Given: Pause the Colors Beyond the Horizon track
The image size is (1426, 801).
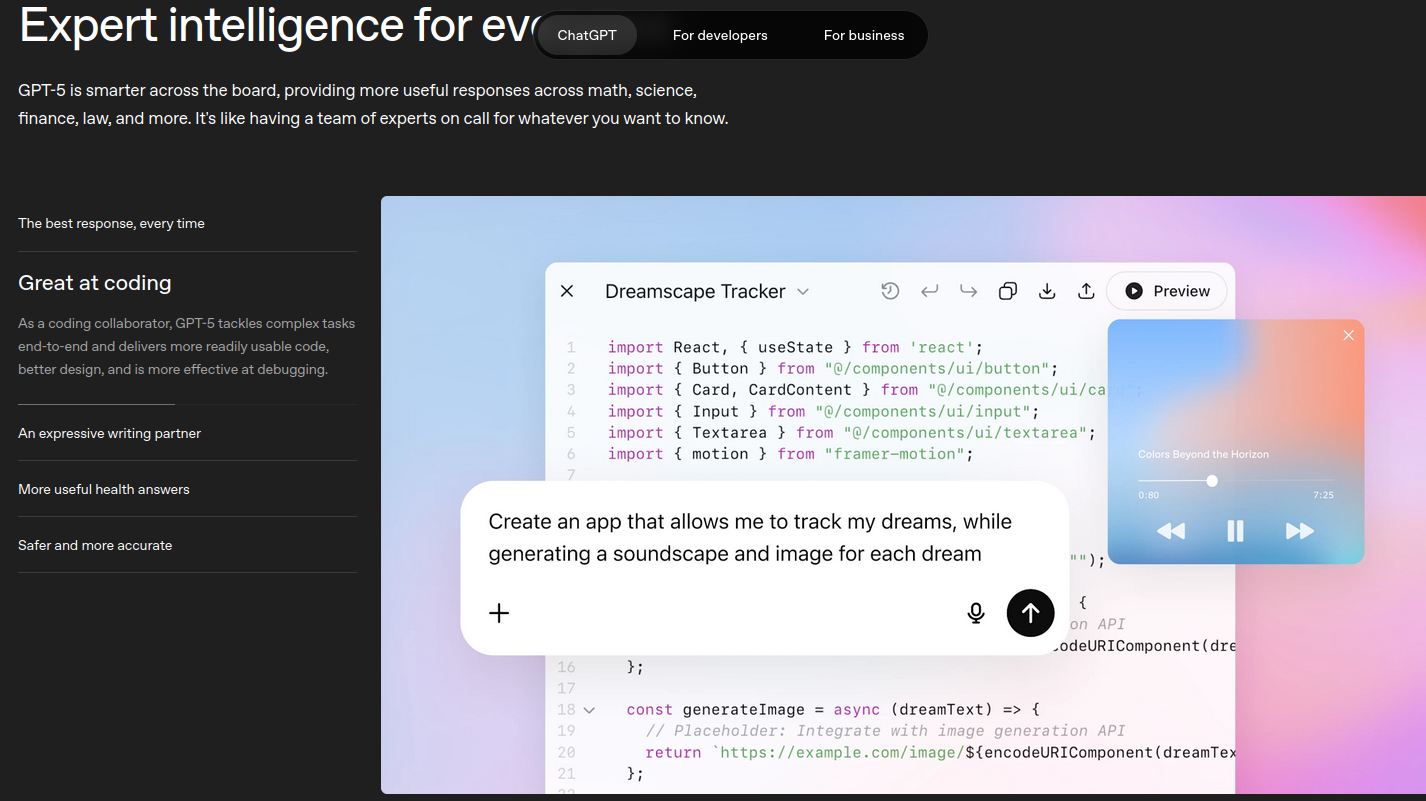Looking at the screenshot, I should (1235, 531).
